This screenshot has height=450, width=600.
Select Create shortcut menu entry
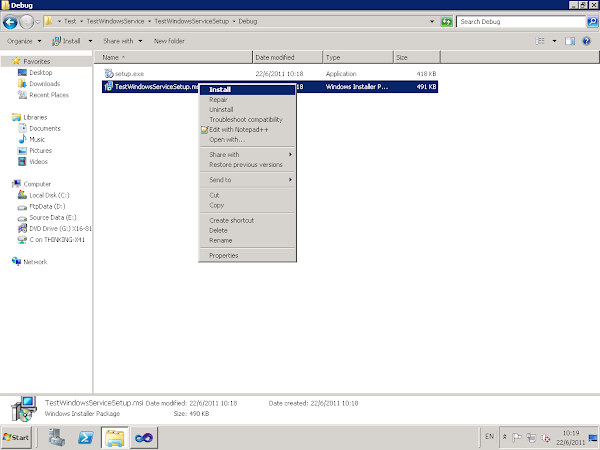pyautogui.click(x=248, y=220)
